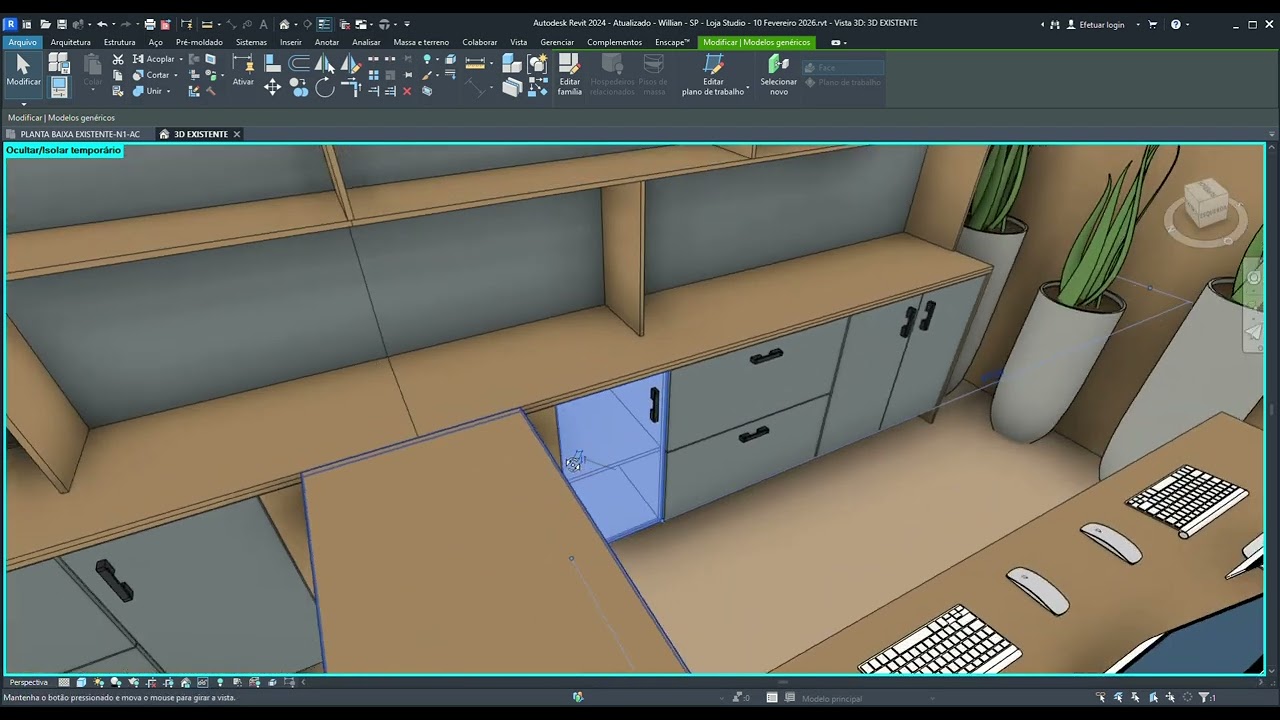
Task: Open the Acoplar dropdown arrow
Action: 181,60
